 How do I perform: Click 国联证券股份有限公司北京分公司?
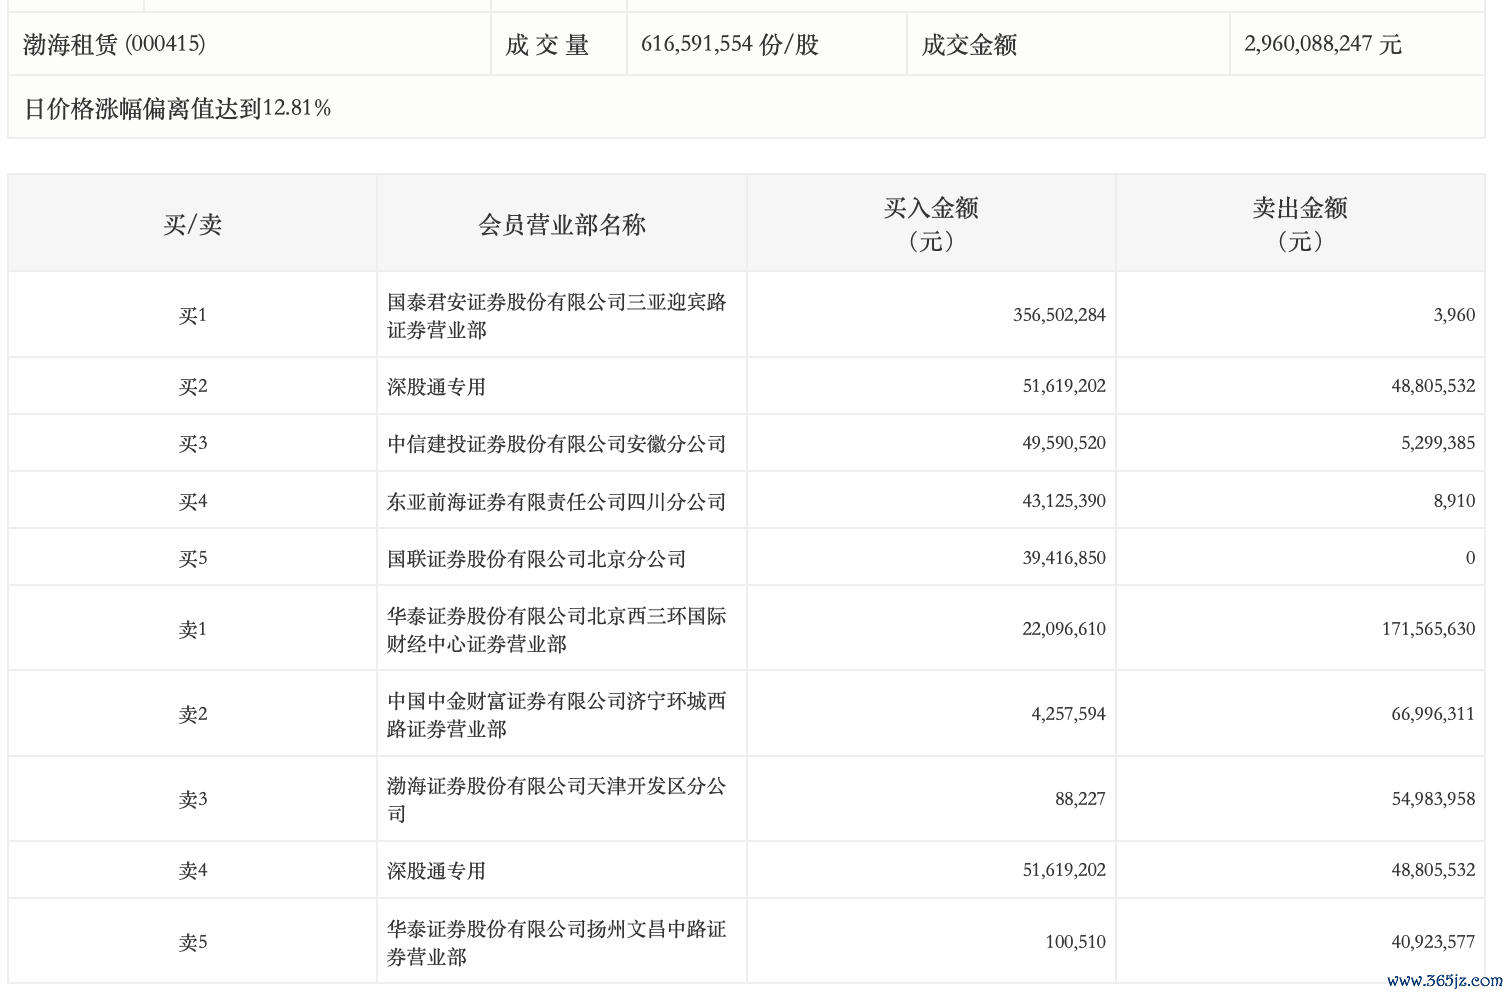pyautogui.click(x=537, y=558)
